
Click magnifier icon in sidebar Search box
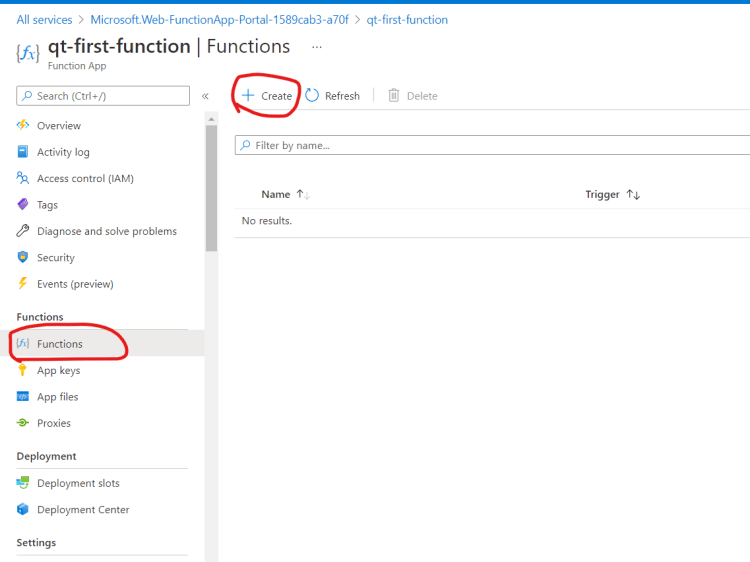[27, 96]
